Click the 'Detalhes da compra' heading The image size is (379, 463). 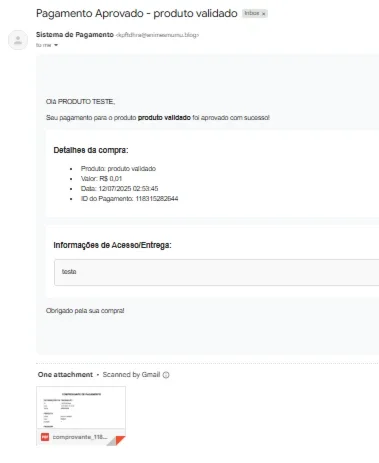(x=91, y=150)
